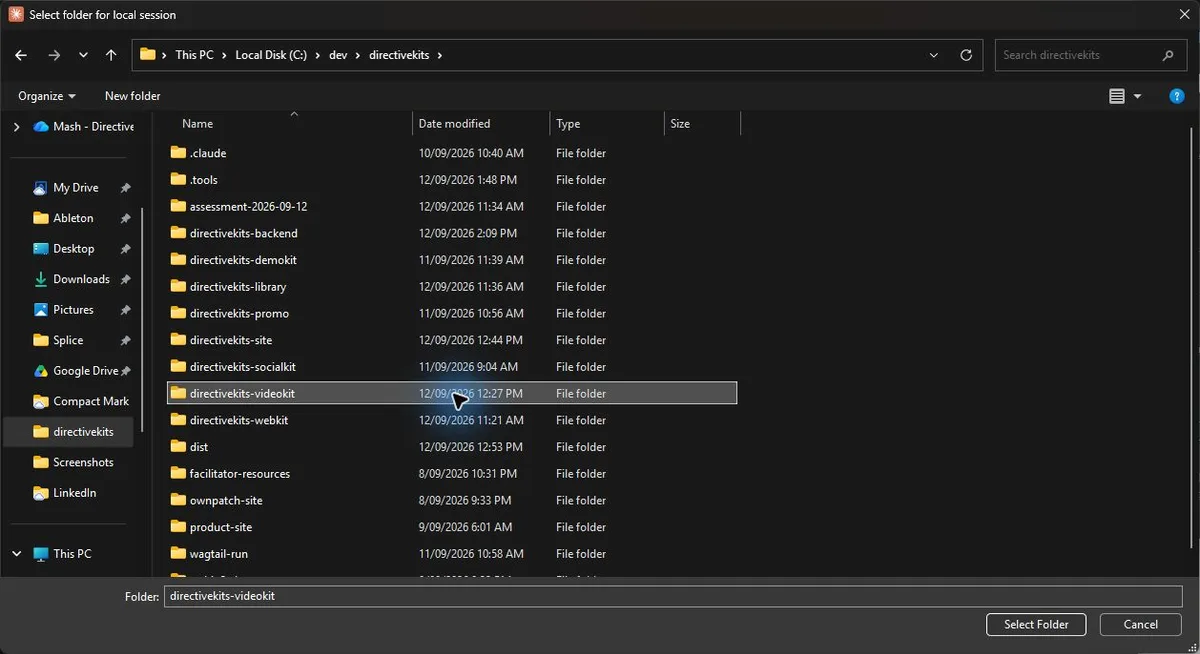1200x654 pixels.
Task: Select facilitator-resources folder
Action: 240,474
